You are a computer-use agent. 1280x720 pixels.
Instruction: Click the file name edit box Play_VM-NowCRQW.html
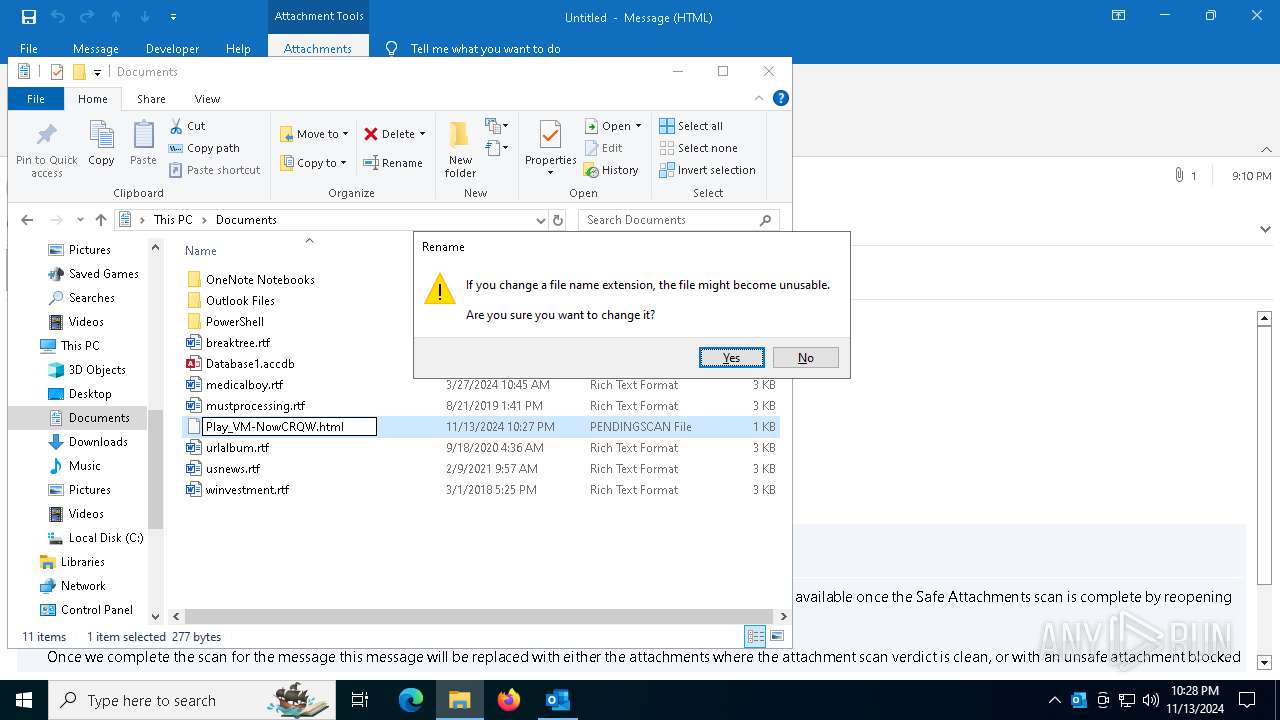tap(289, 427)
